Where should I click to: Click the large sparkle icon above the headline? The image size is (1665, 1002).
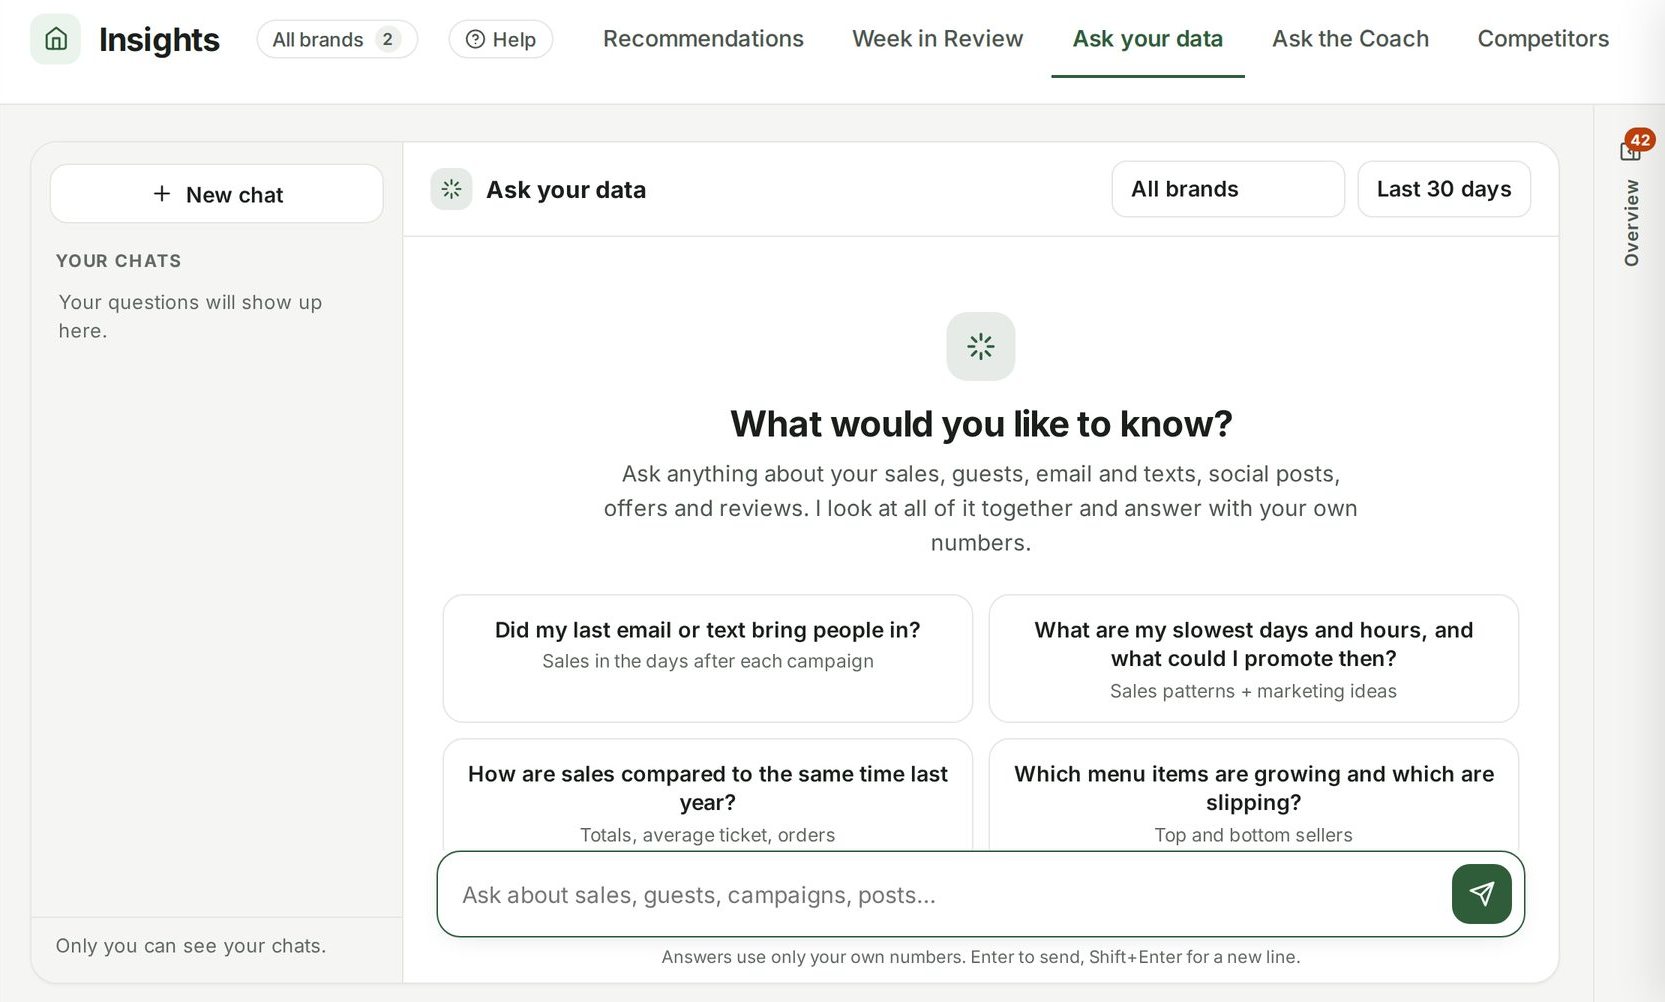[x=981, y=346]
